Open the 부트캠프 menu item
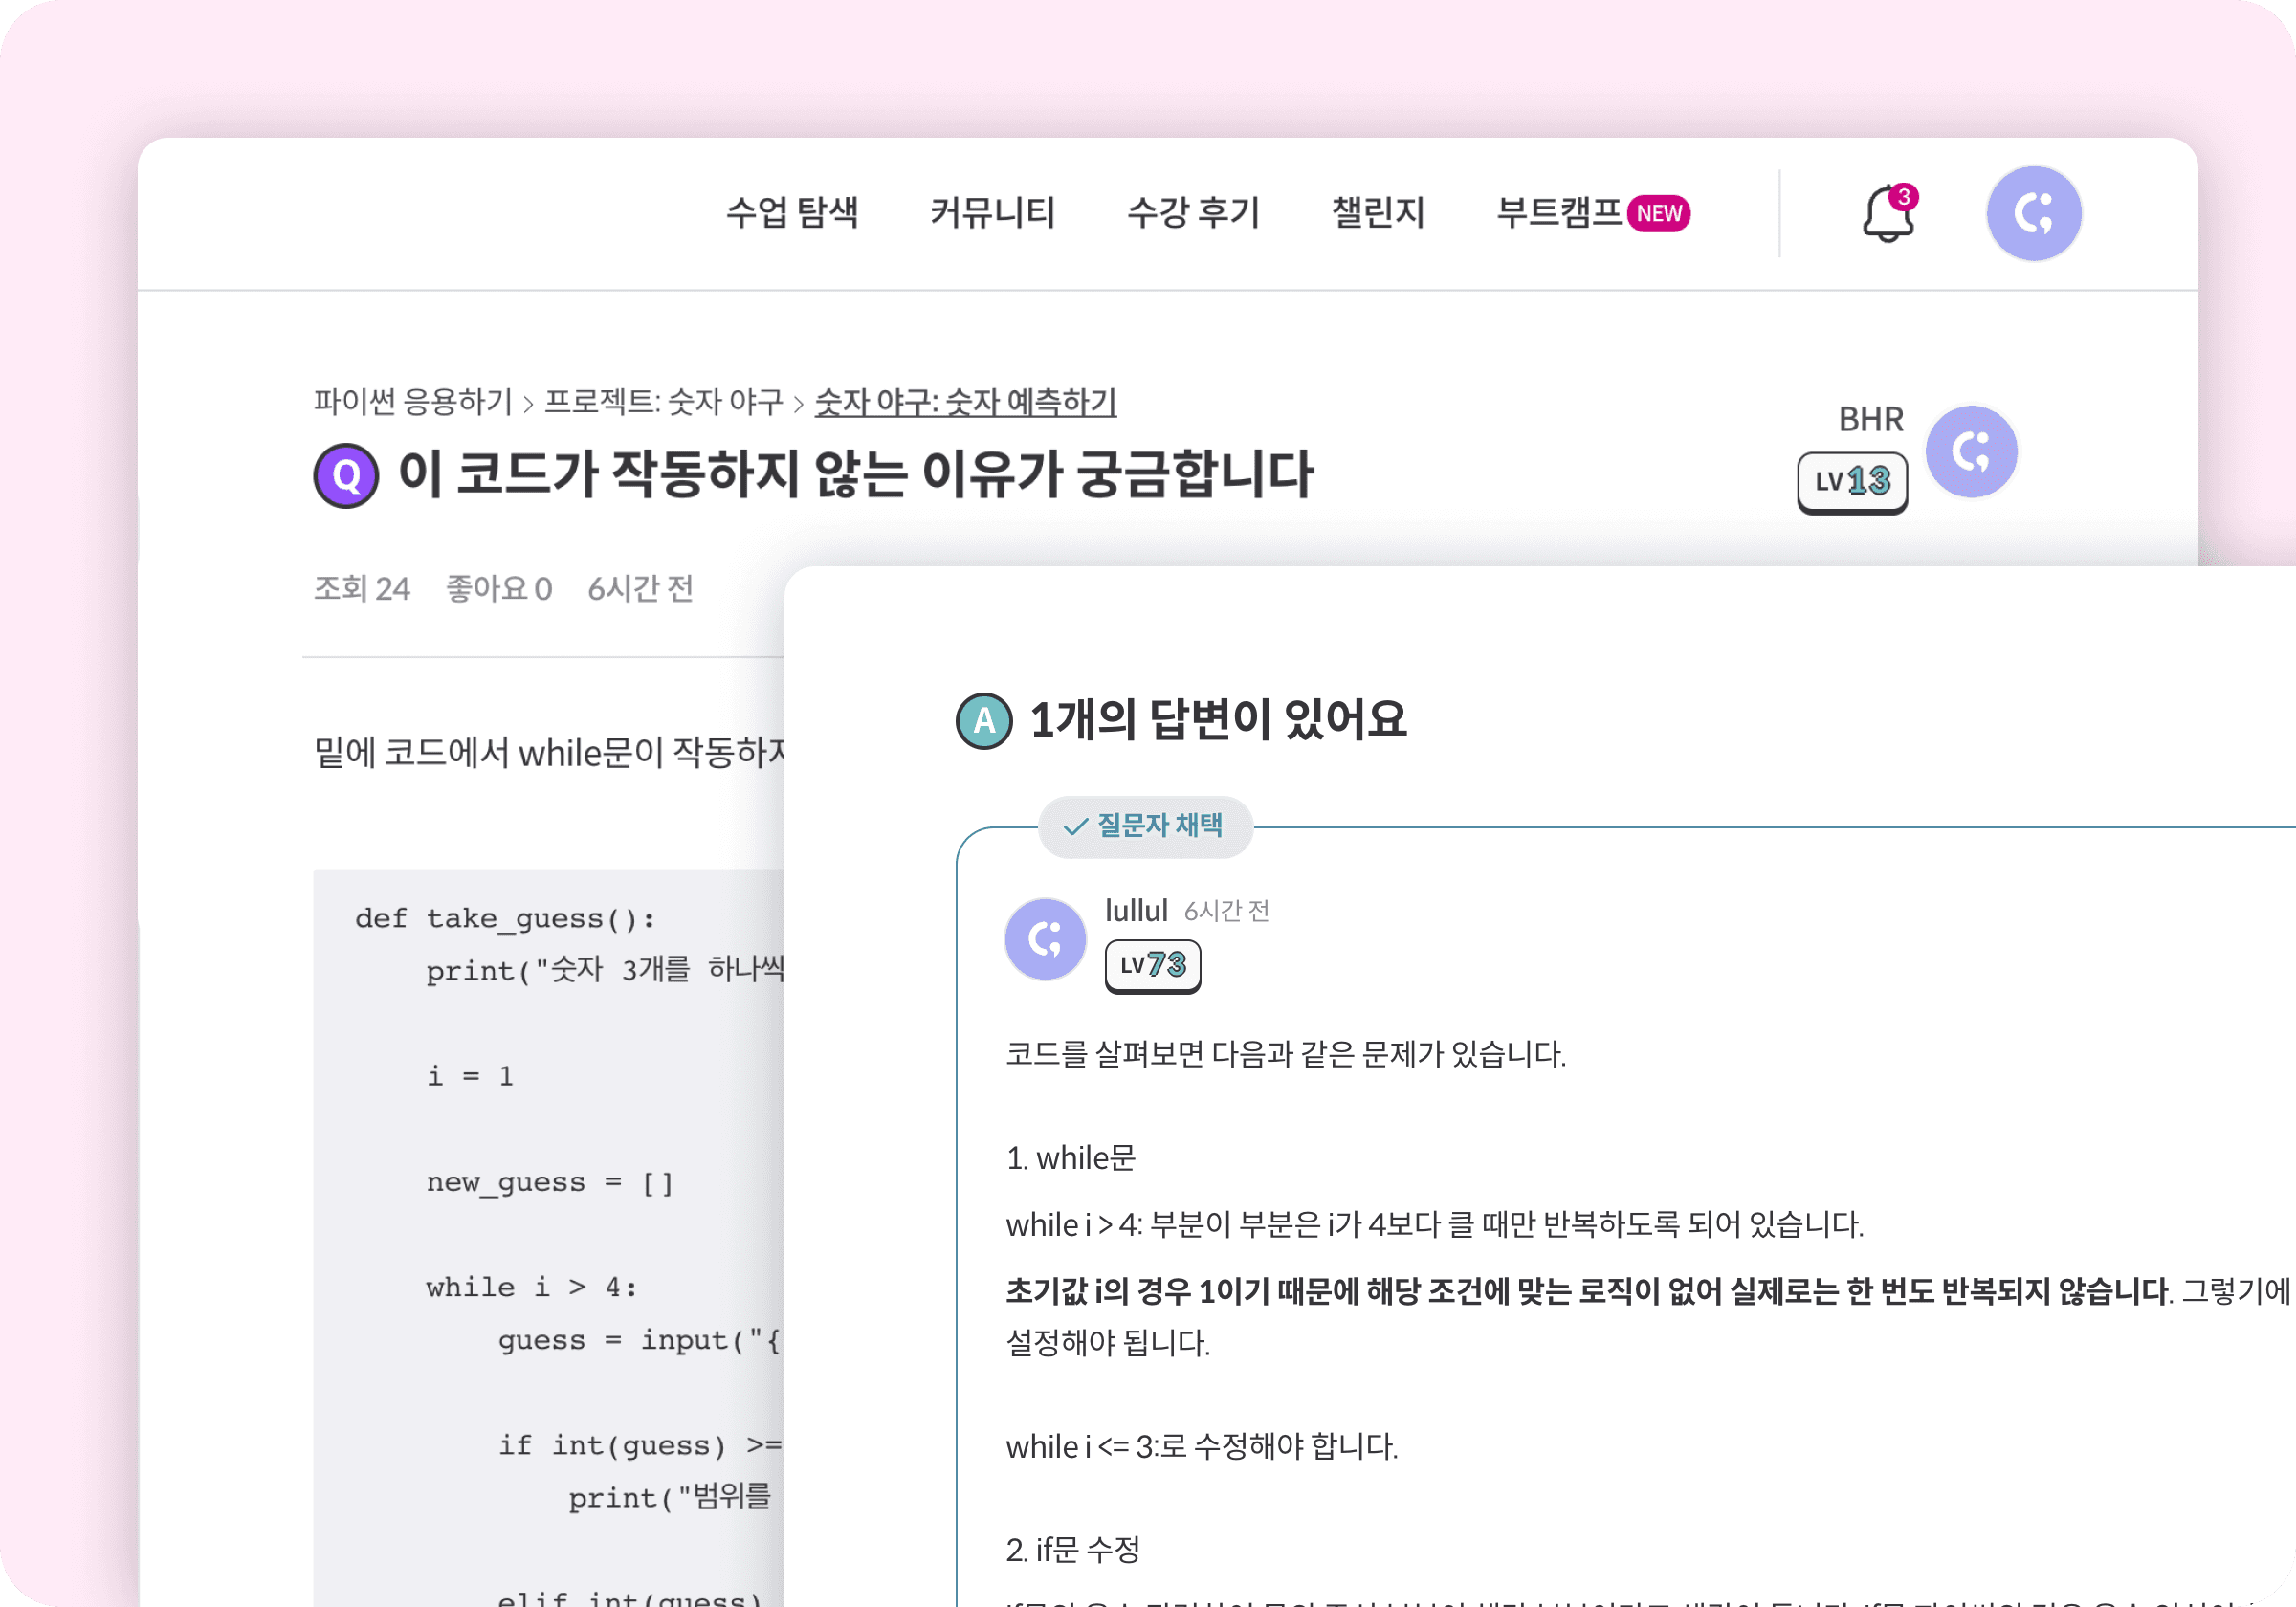The width and height of the screenshot is (2296, 1607). [1557, 213]
